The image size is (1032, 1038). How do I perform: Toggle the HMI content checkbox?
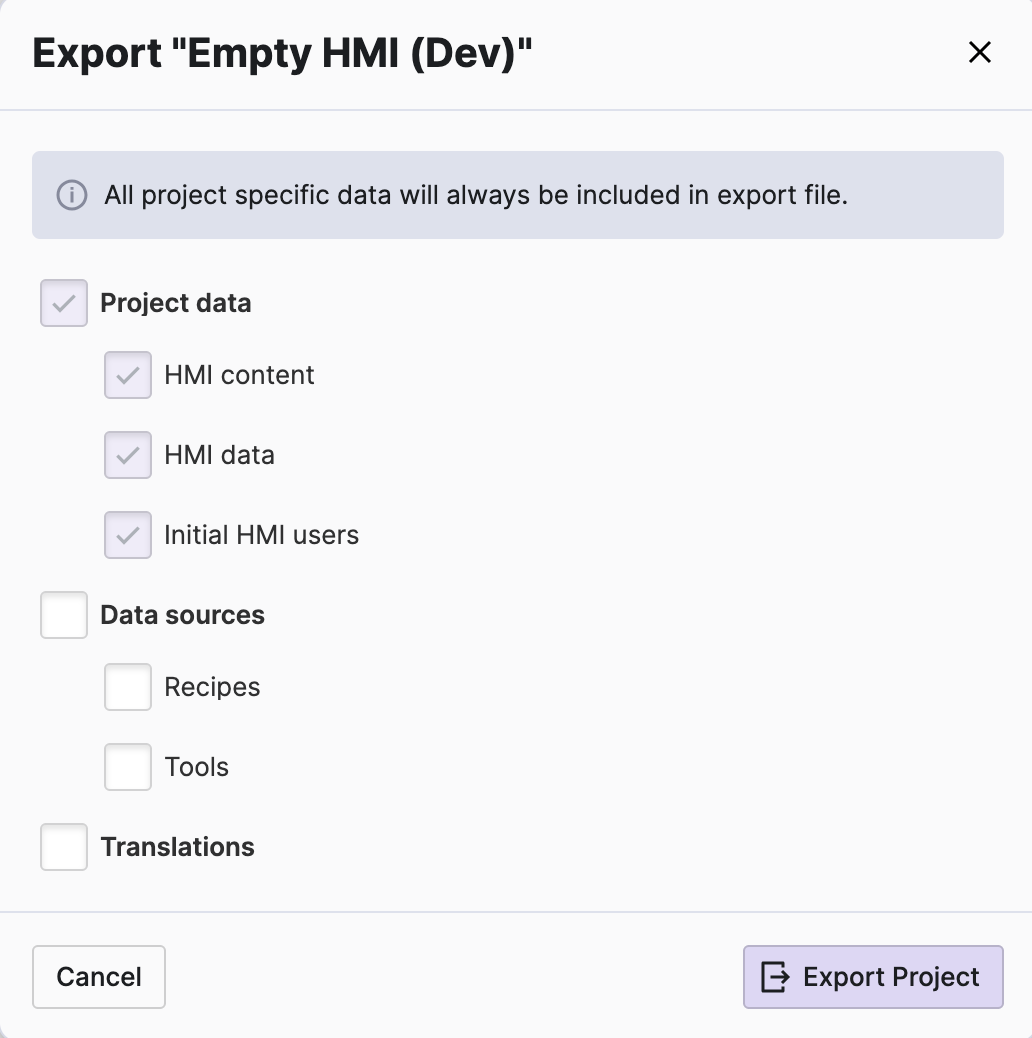point(128,375)
